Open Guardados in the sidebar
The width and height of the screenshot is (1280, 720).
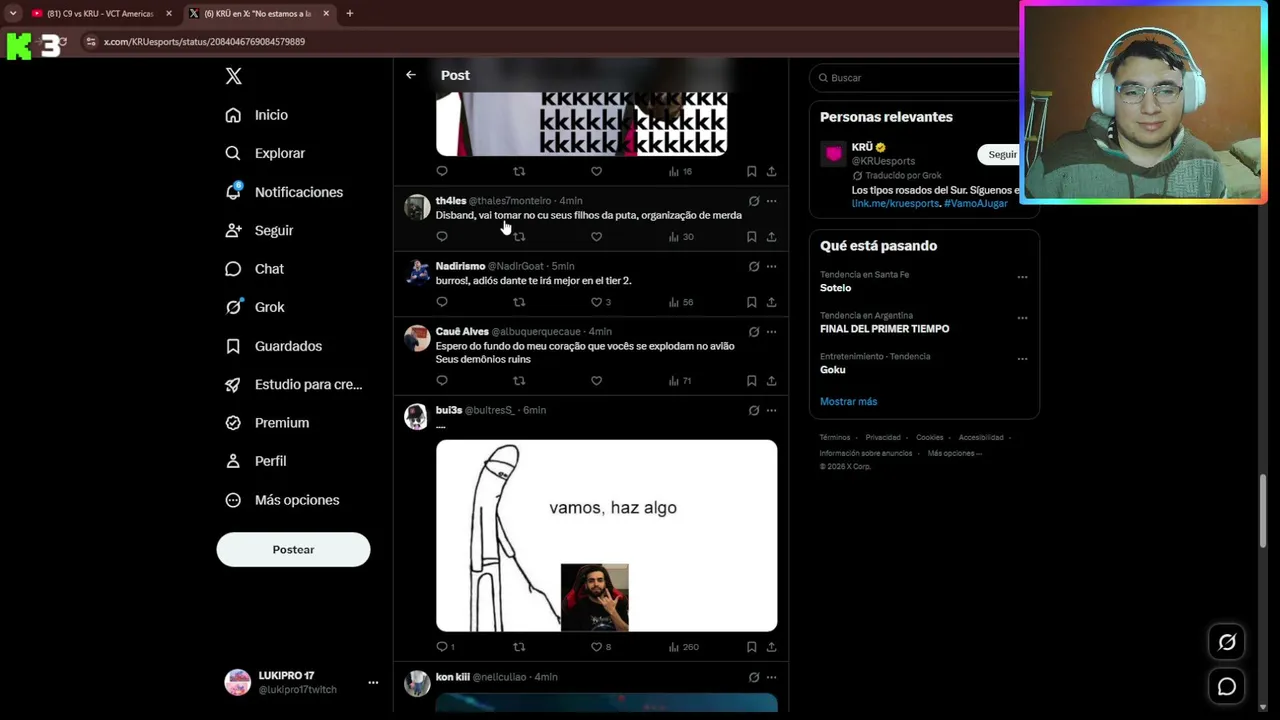coord(274,346)
